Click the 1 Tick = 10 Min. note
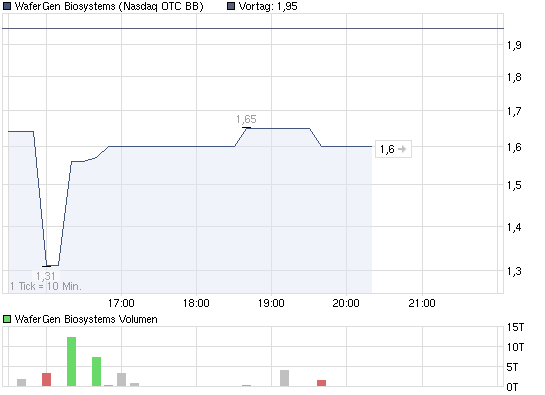 pos(46,286)
